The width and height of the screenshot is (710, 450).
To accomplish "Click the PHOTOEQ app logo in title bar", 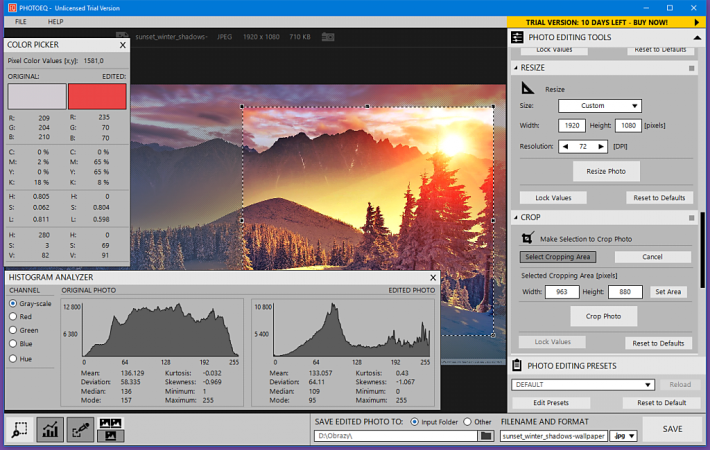I will coord(12,8).
